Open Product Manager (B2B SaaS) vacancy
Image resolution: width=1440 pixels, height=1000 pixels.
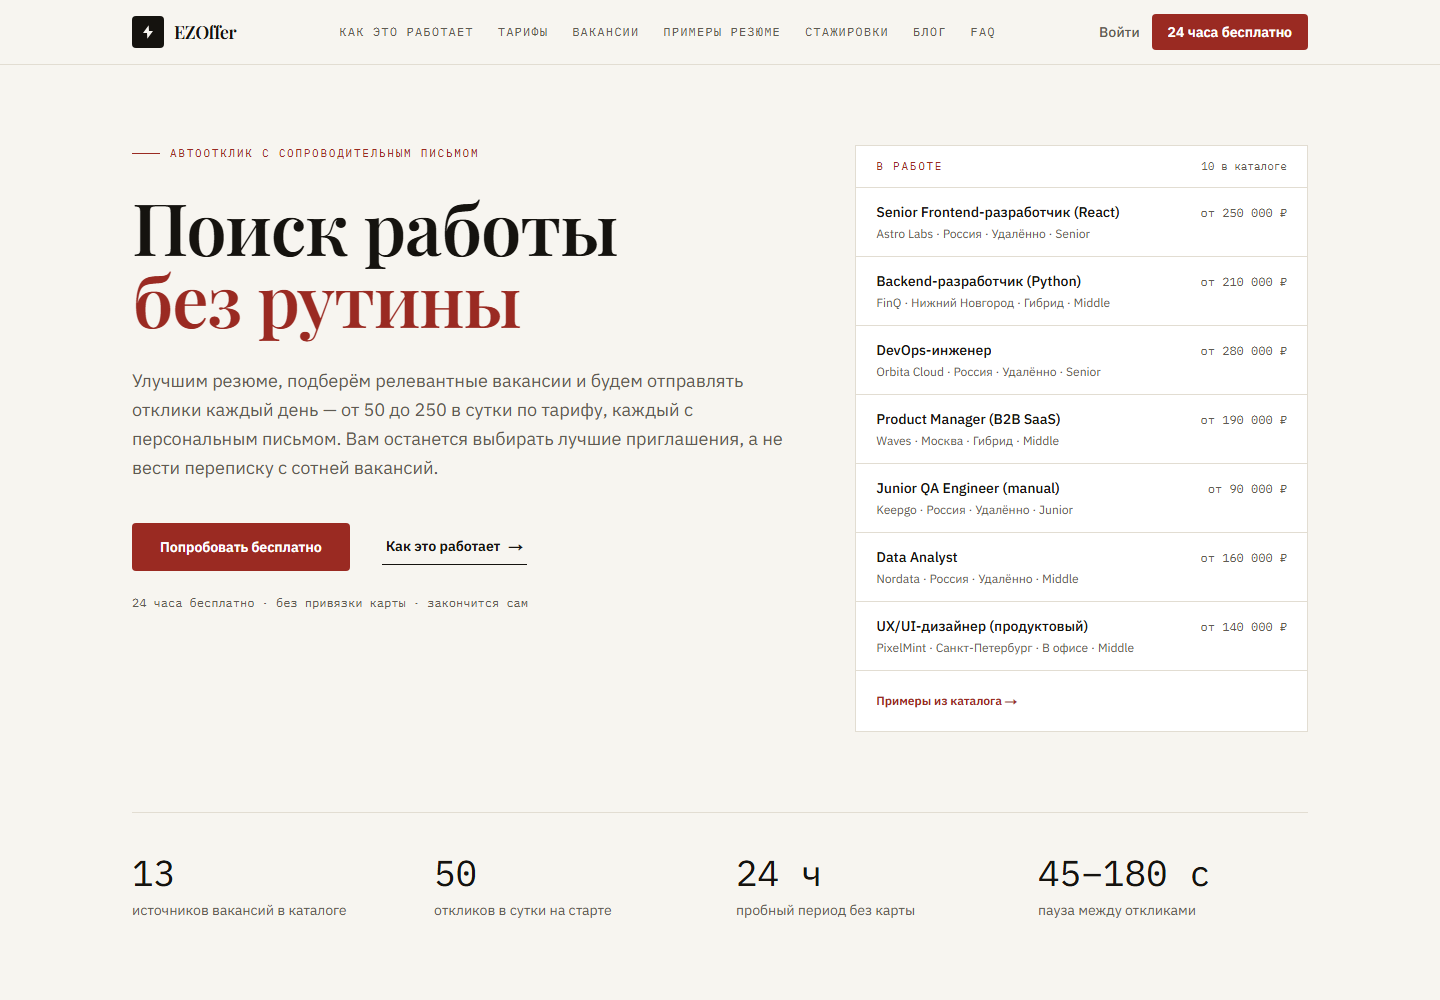pyautogui.click(x=1081, y=429)
